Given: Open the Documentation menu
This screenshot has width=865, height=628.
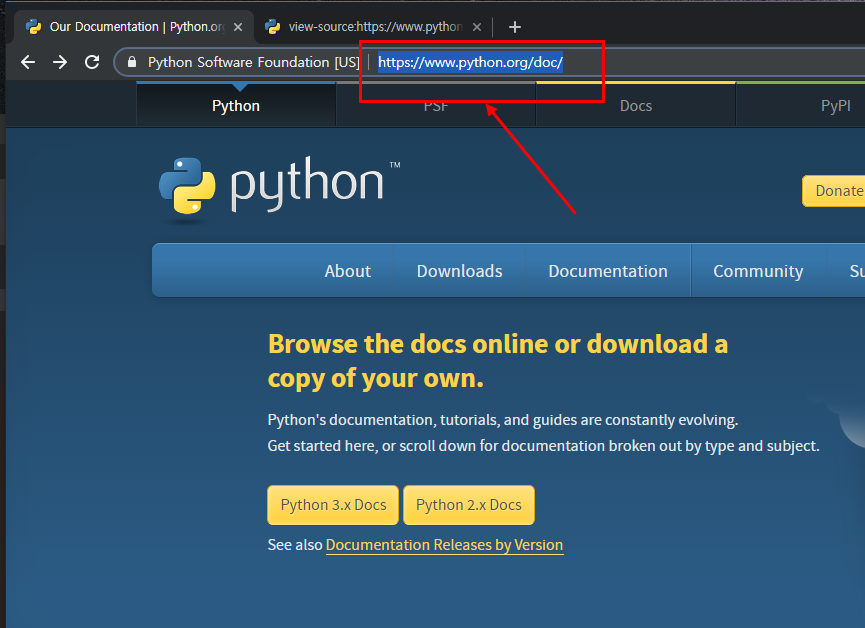Looking at the screenshot, I should [x=608, y=271].
